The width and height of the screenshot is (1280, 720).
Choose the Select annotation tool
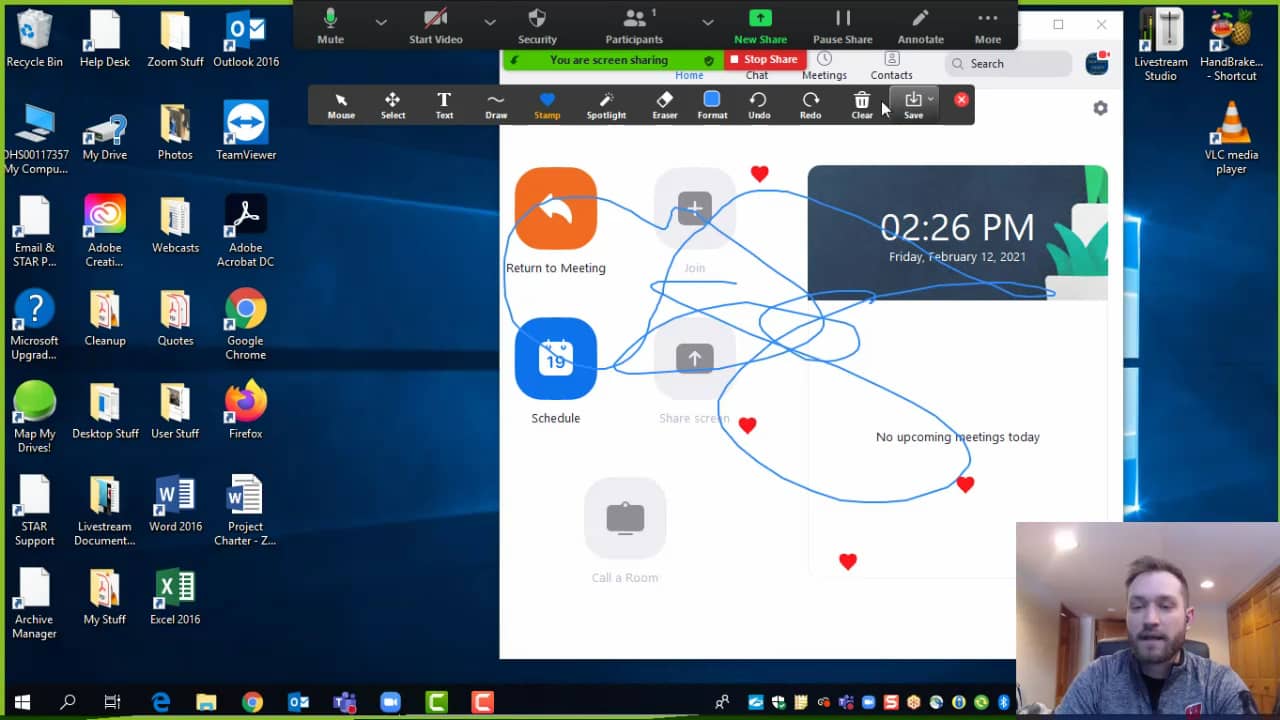(393, 105)
